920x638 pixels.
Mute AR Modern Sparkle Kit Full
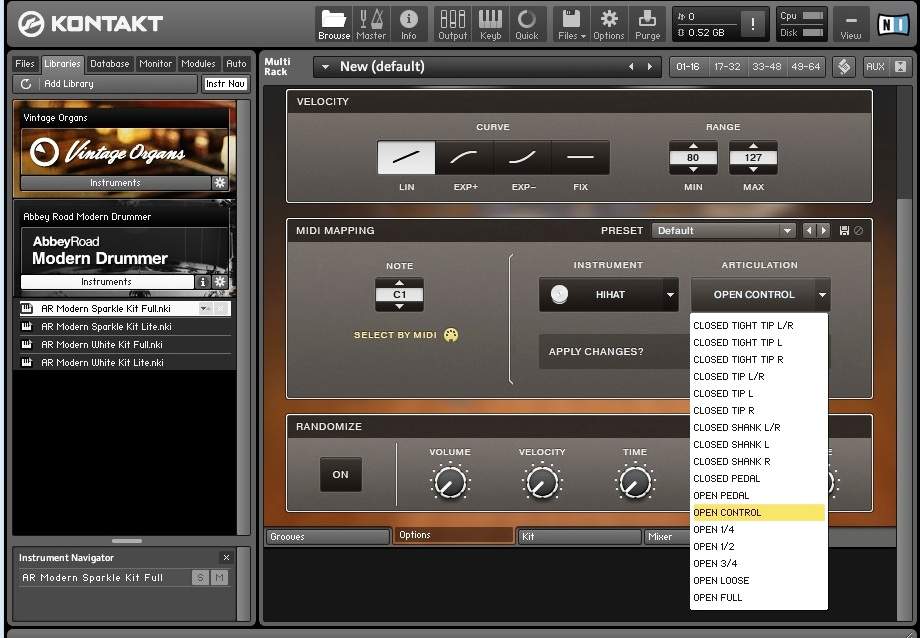[x=219, y=578]
